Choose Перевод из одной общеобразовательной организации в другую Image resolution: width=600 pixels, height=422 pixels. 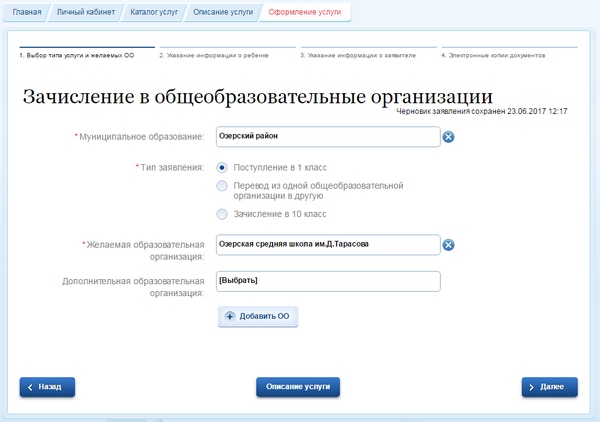[x=222, y=186]
